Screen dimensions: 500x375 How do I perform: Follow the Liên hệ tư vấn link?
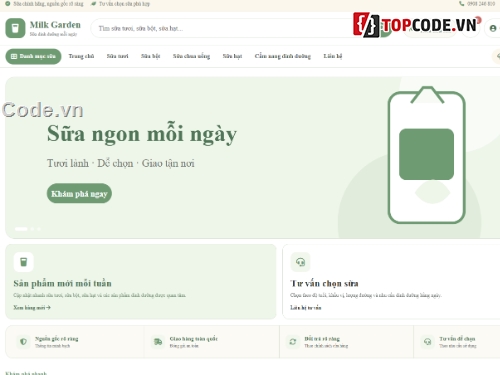306,307
